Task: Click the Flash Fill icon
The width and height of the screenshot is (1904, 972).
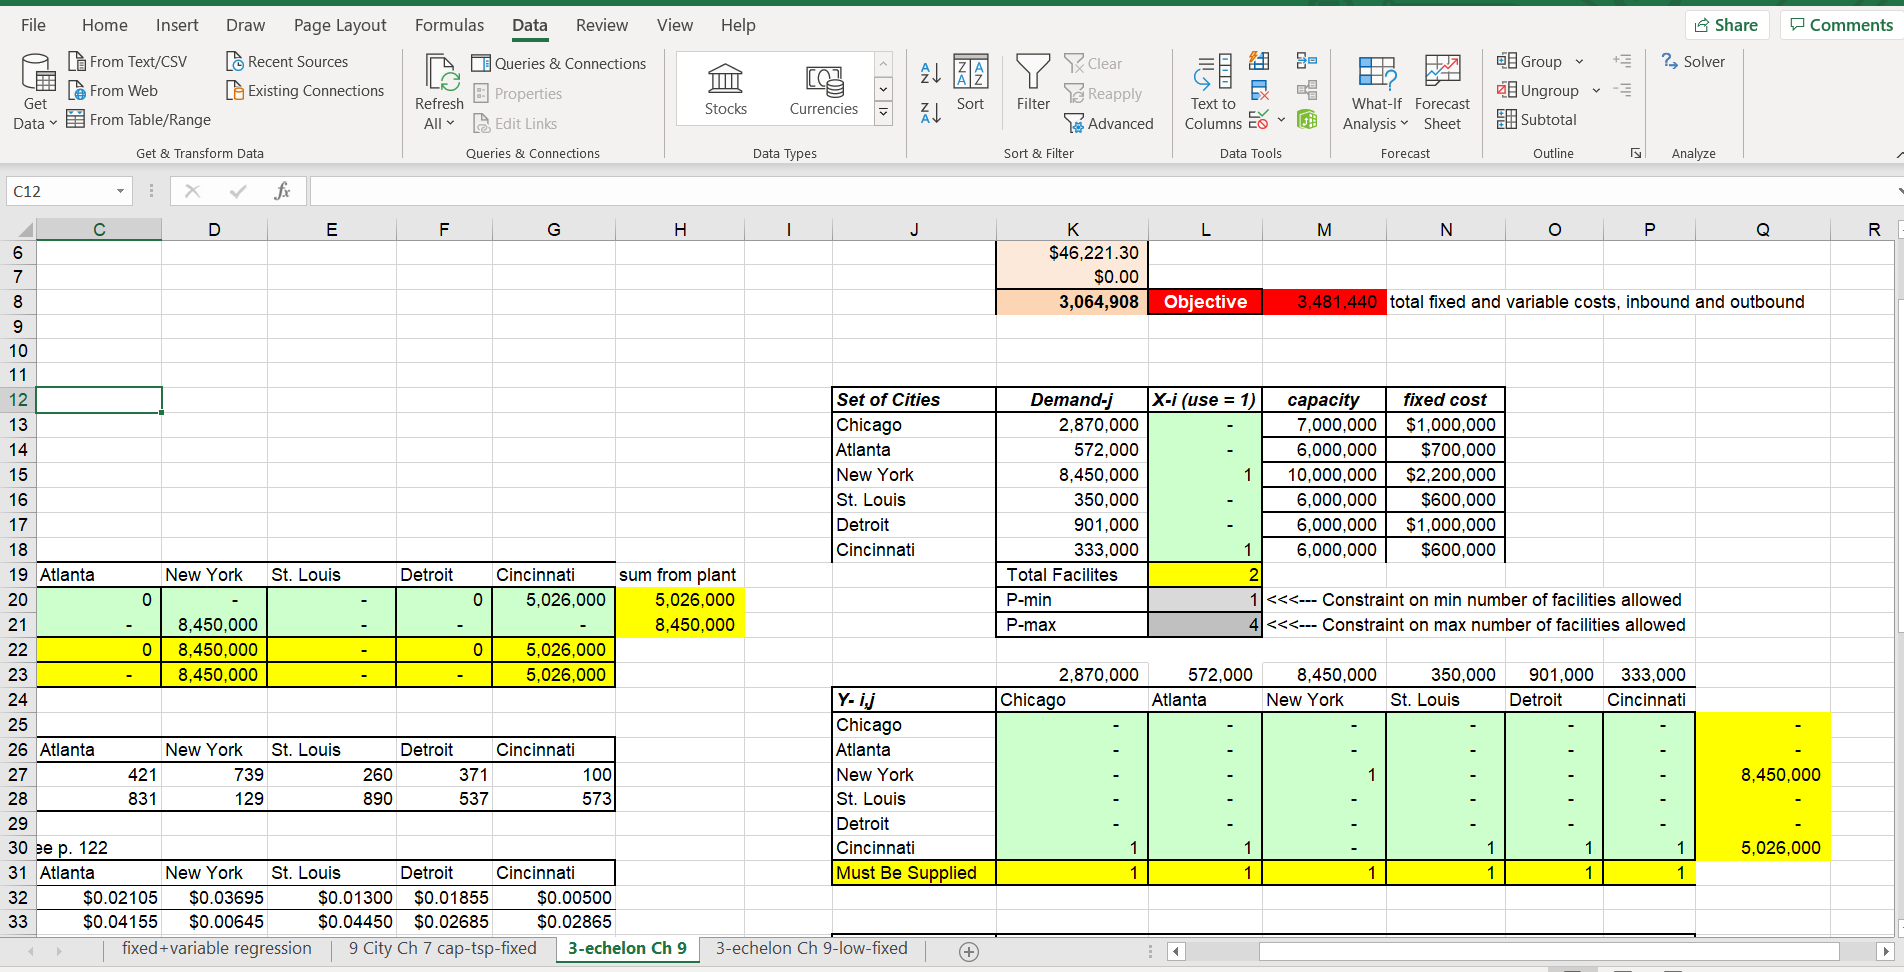Action: pyautogui.click(x=1260, y=62)
